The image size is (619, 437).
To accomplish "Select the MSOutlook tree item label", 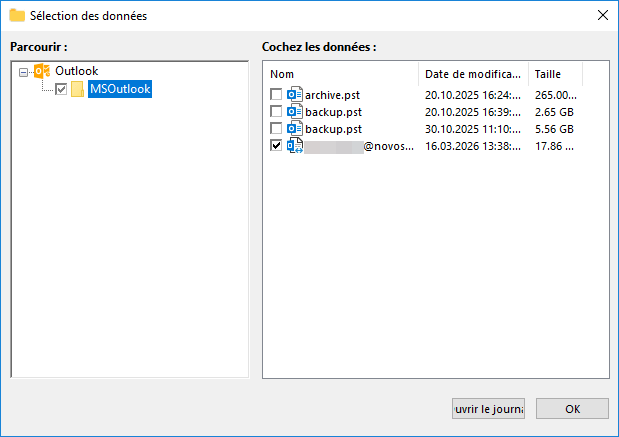I will 120,90.
